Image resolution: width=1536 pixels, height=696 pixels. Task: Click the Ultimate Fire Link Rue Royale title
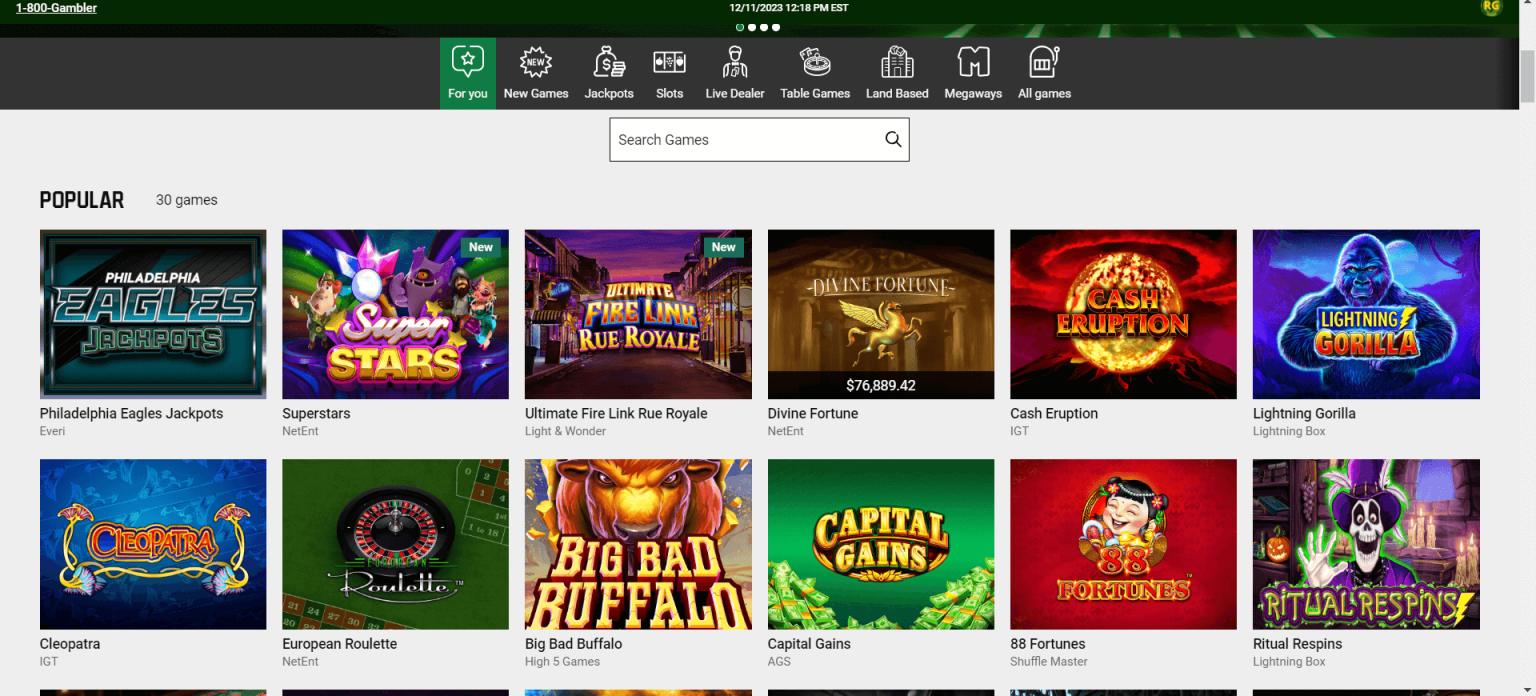pos(616,413)
